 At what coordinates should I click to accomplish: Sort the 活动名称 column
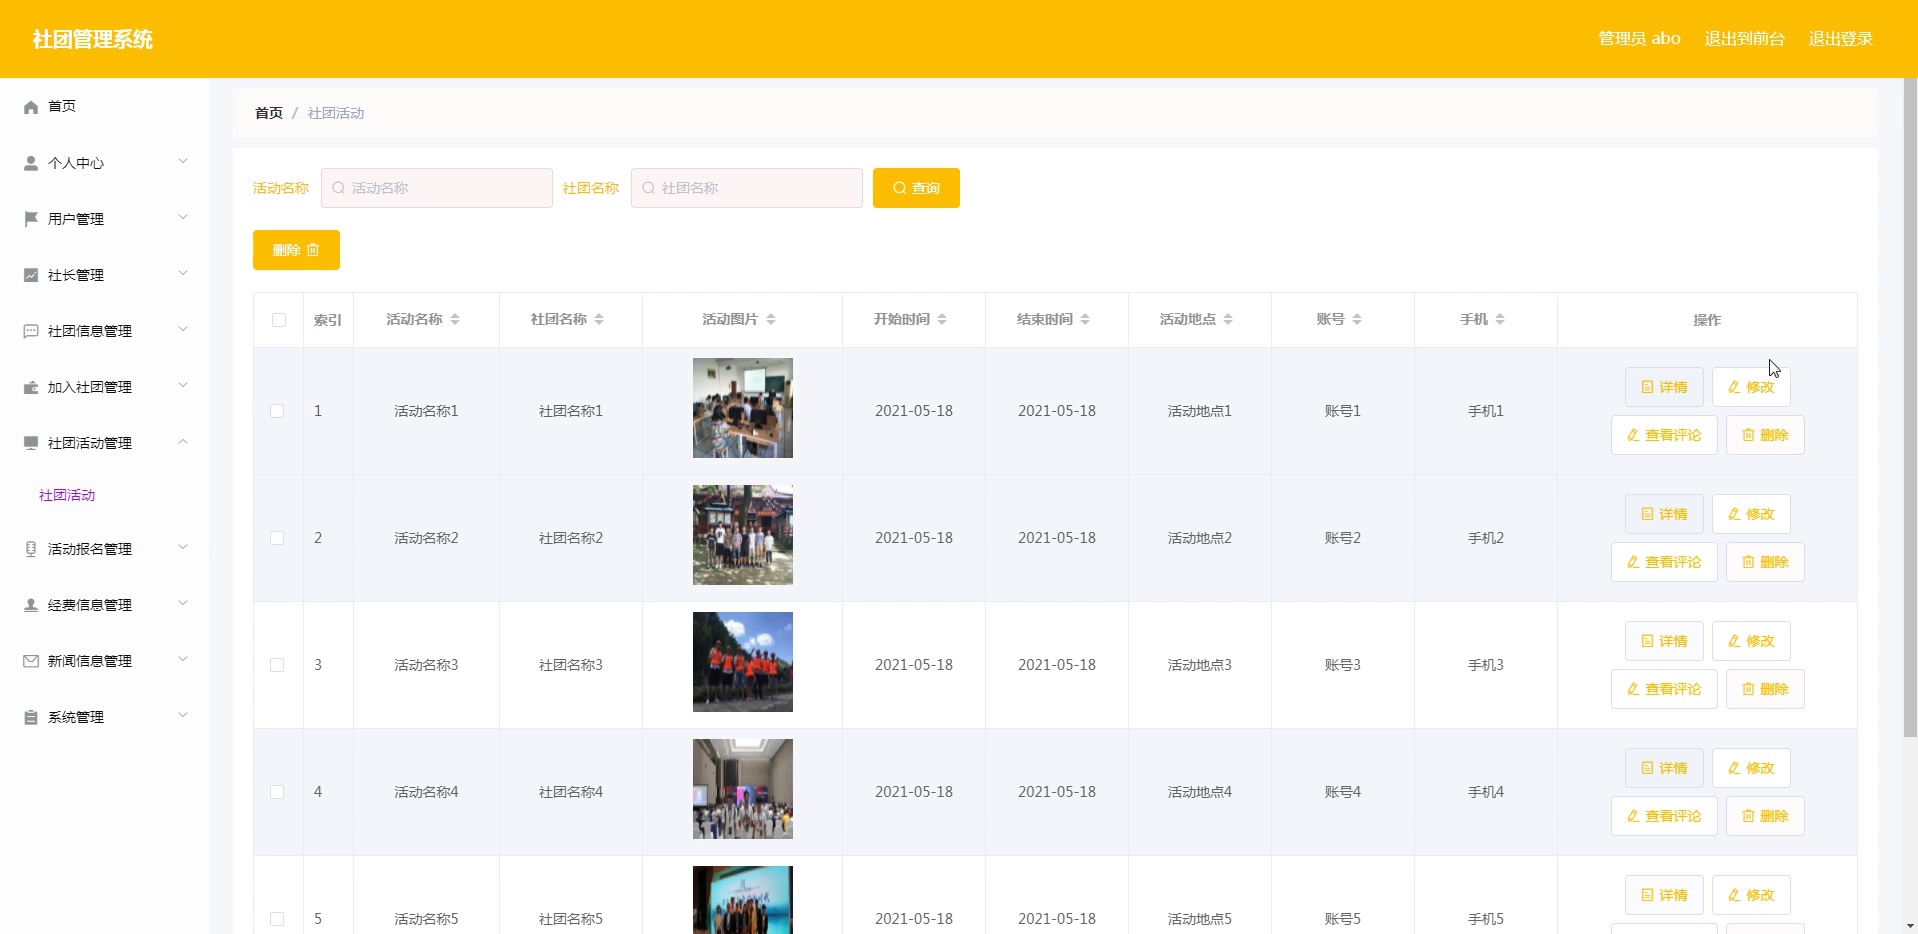click(455, 319)
